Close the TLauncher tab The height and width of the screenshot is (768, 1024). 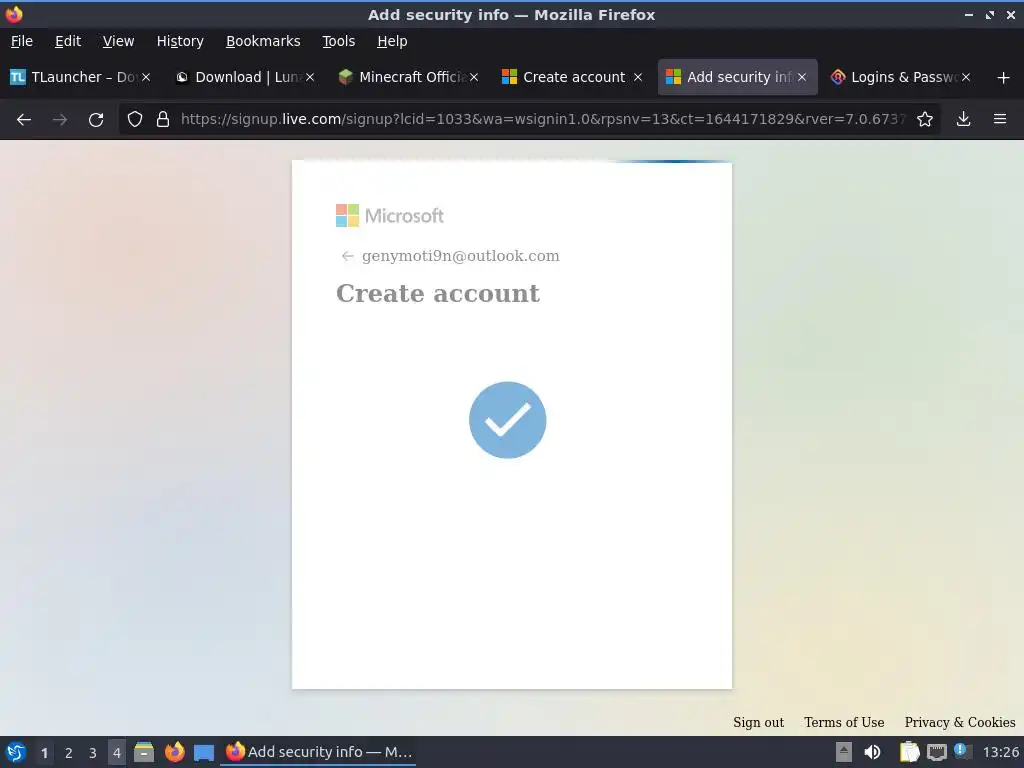(146, 77)
